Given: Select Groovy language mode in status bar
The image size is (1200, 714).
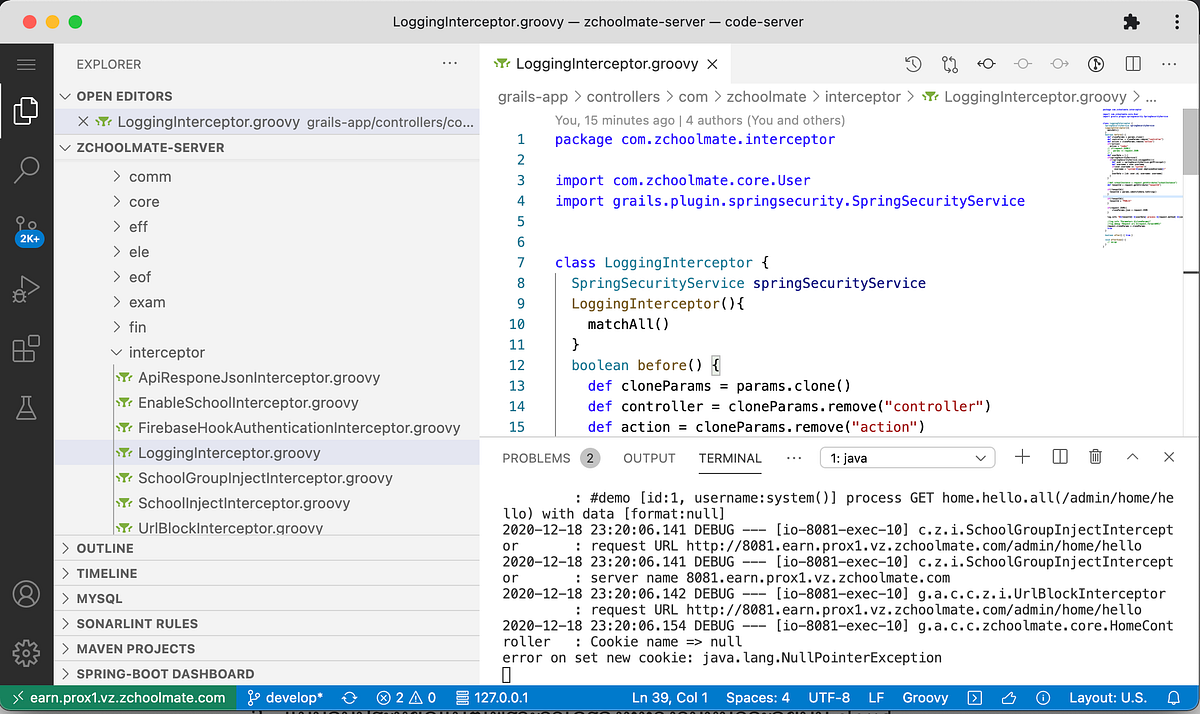Looking at the screenshot, I should coord(924,697).
